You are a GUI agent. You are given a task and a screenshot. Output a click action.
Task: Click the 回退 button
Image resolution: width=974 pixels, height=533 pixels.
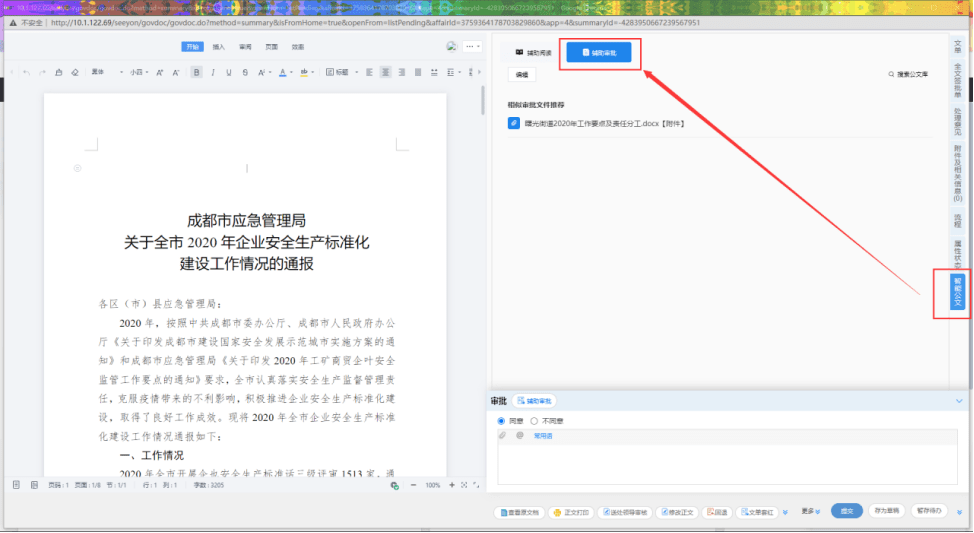[x=717, y=512]
